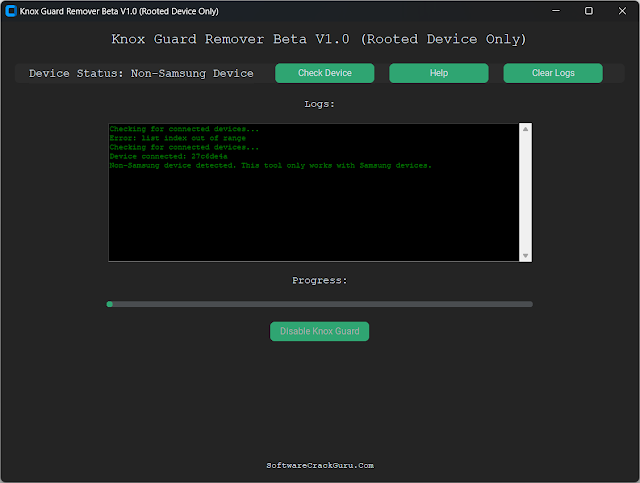Click the log line "Error: list index out of range"
Viewport: 640px width, 483px height.
pos(178,138)
